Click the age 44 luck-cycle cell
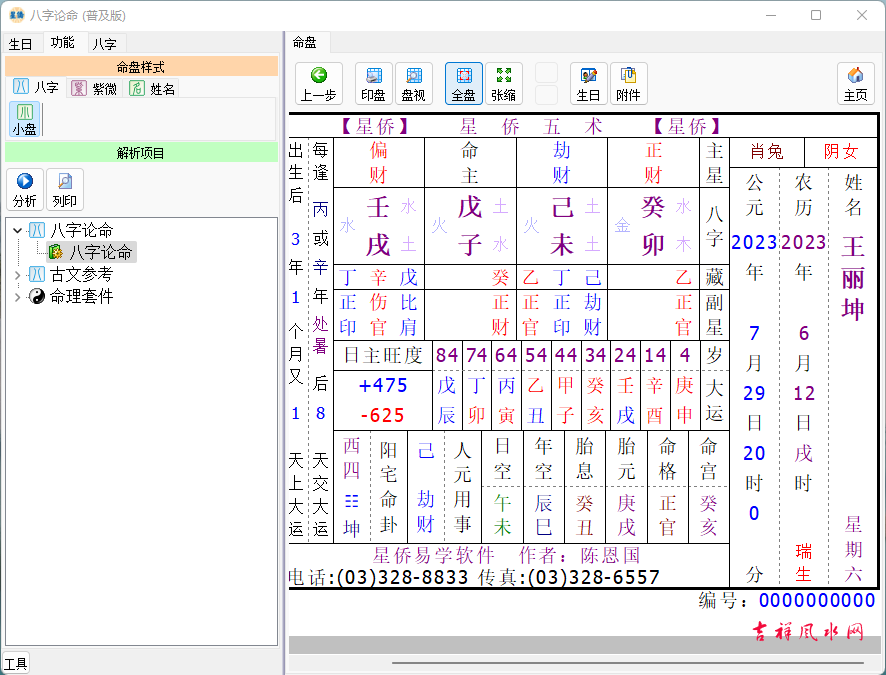Viewport: 886px width, 675px height. [566, 355]
